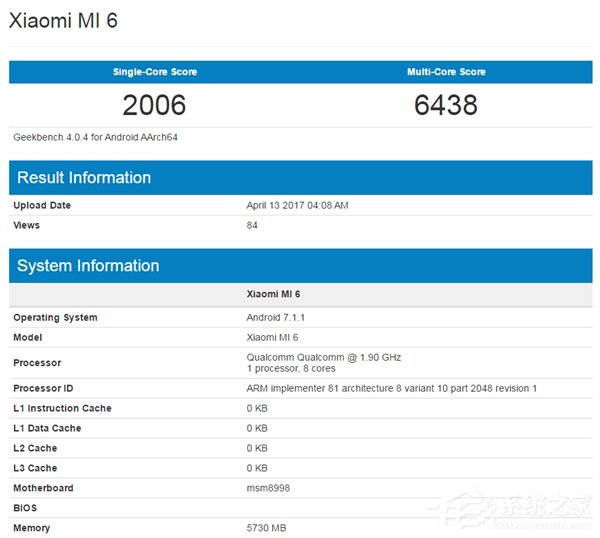Select the Memory row label
The height and width of the screenshot is (538, 600).
32,528
